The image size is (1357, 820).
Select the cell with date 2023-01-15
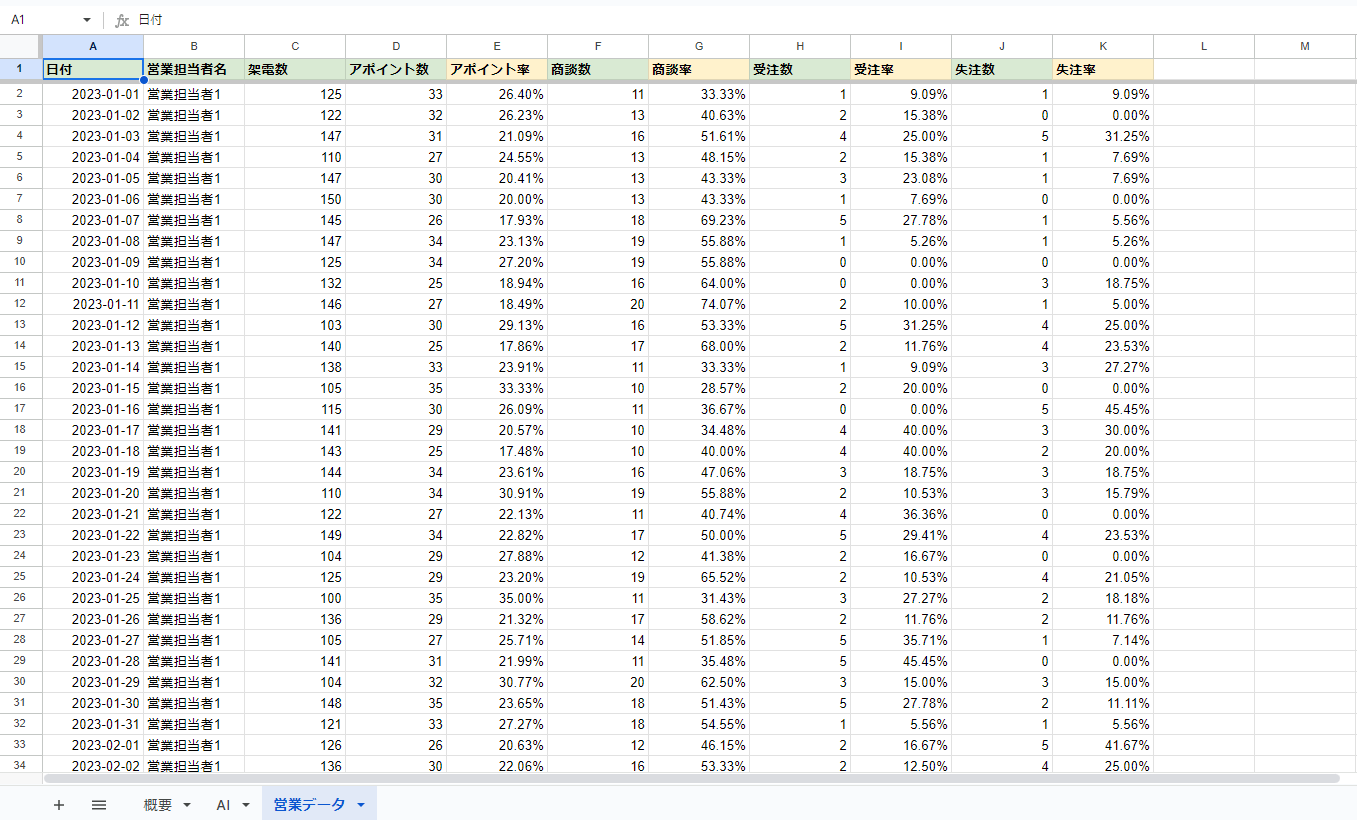93,388
